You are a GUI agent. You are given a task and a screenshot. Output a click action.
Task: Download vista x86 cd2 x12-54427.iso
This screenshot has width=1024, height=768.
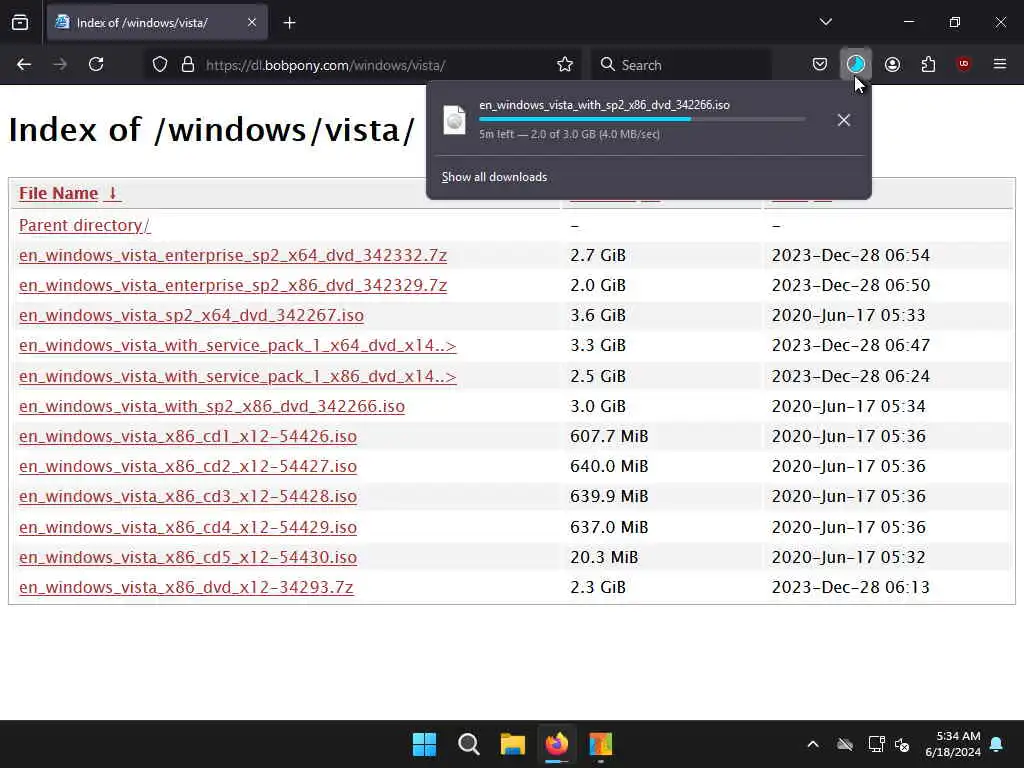click(188, 466)
